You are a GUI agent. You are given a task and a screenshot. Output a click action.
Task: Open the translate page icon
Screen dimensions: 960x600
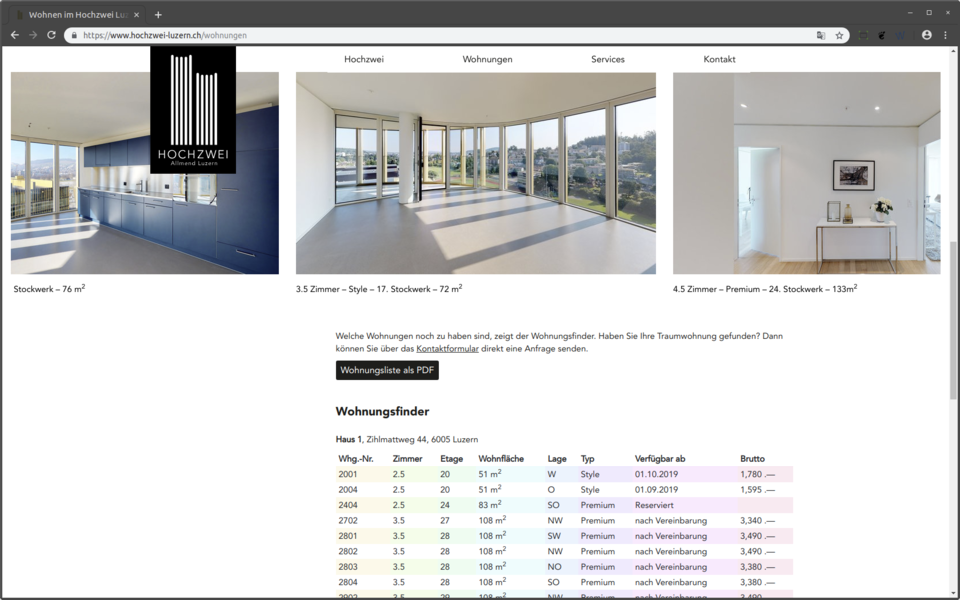tap(821, 36)
